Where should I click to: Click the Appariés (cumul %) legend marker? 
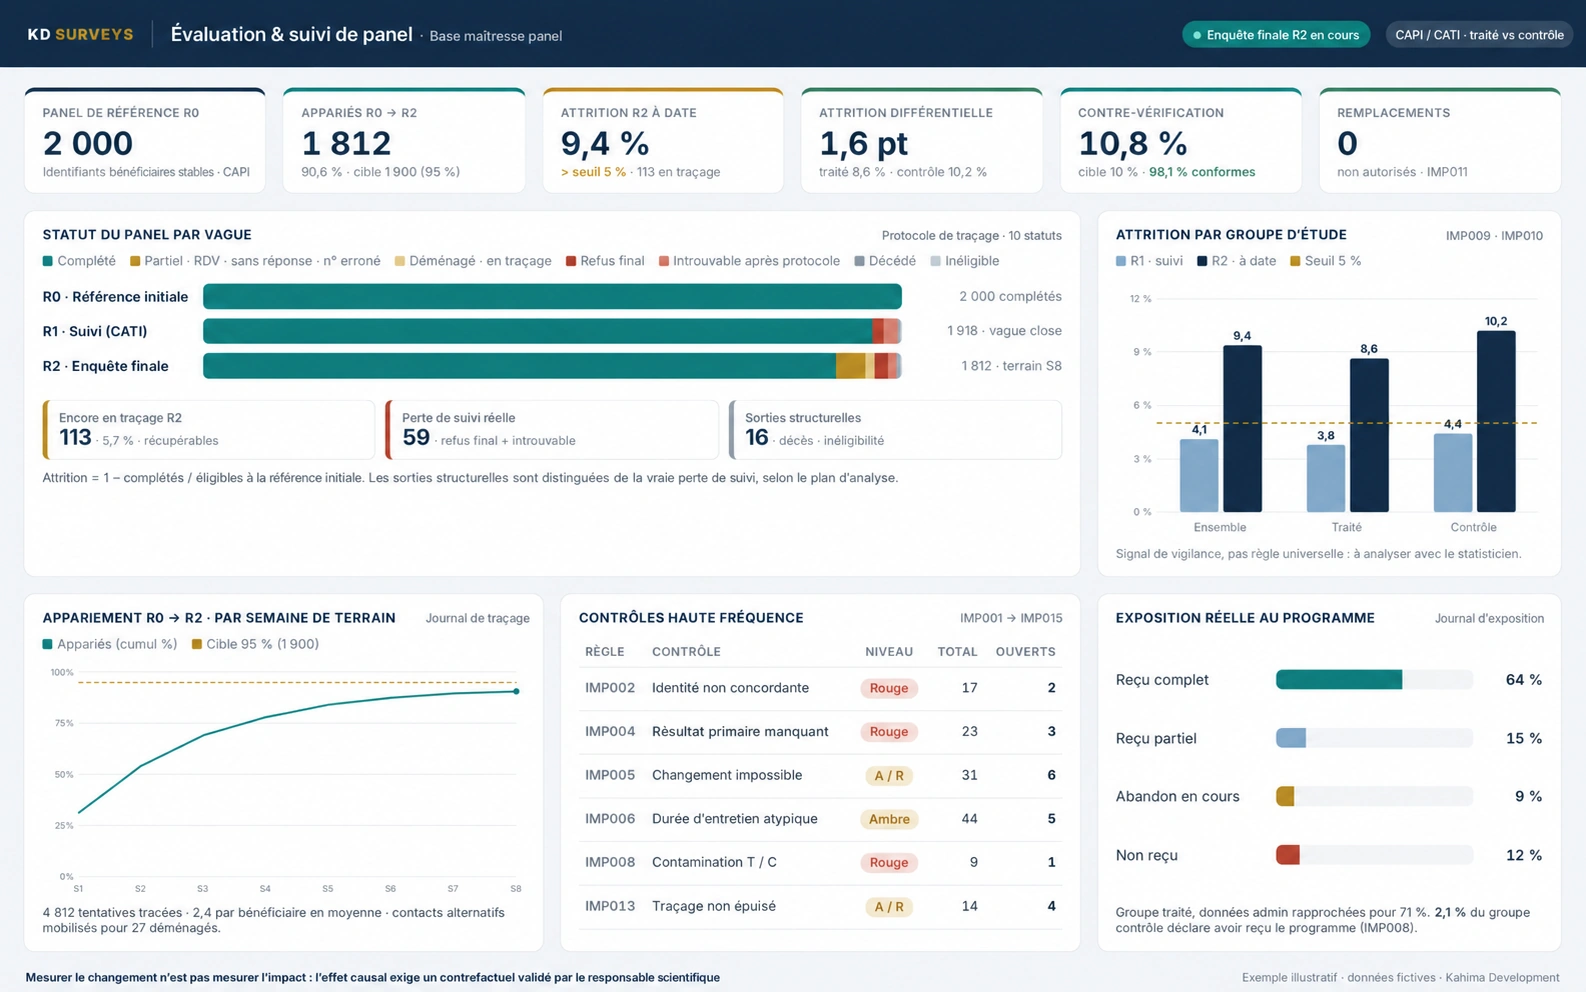click(x=47, y=644)
